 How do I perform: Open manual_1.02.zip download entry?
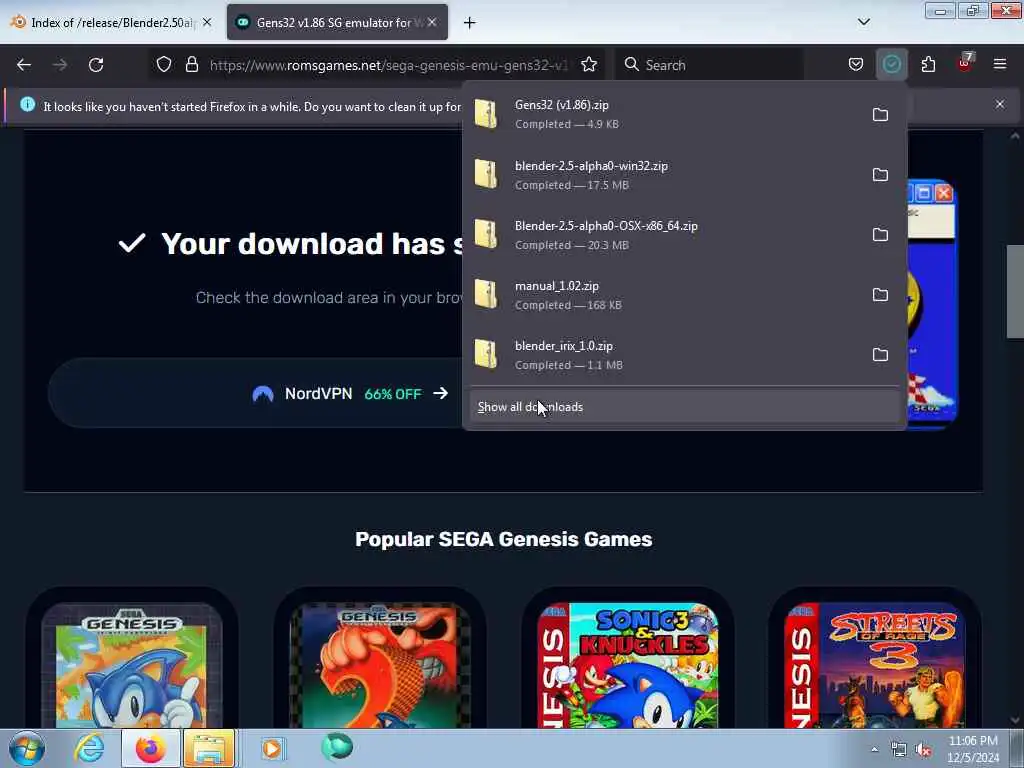(x=666, y=295)
